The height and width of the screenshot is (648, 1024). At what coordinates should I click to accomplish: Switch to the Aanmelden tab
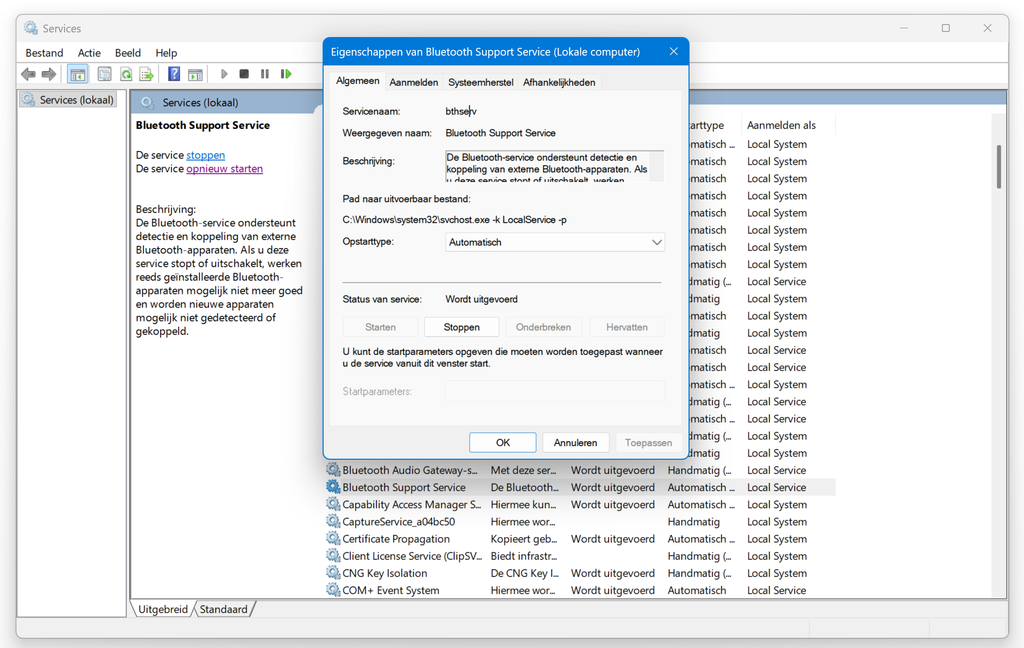413,82
